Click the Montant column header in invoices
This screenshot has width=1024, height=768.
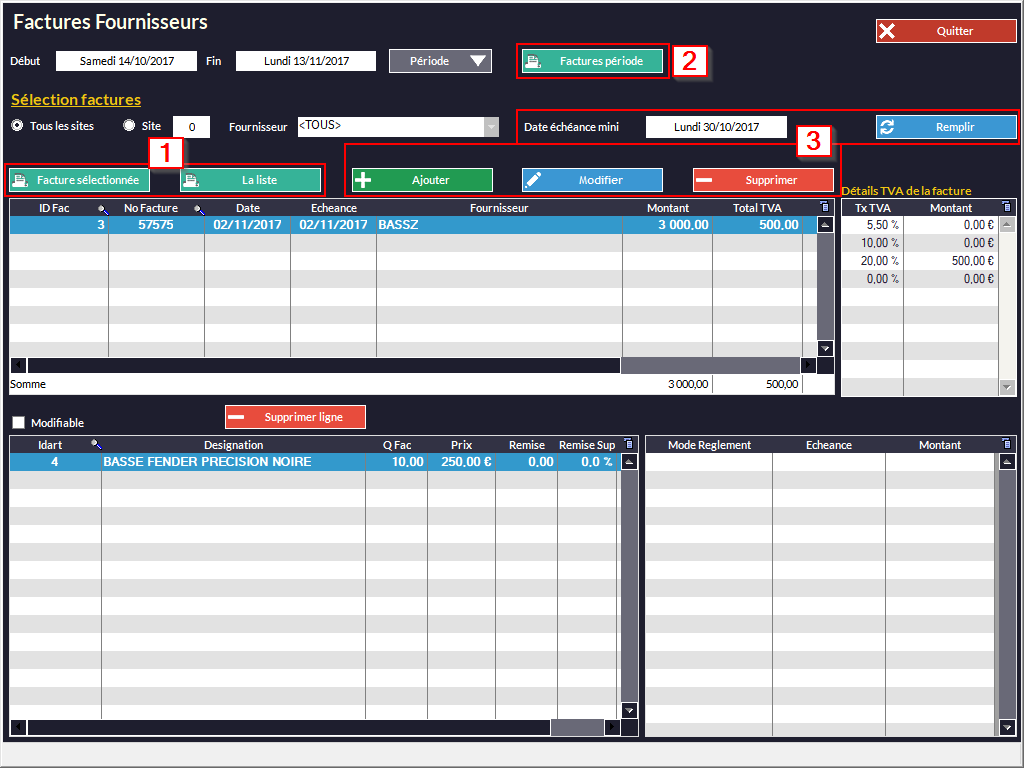667,208
